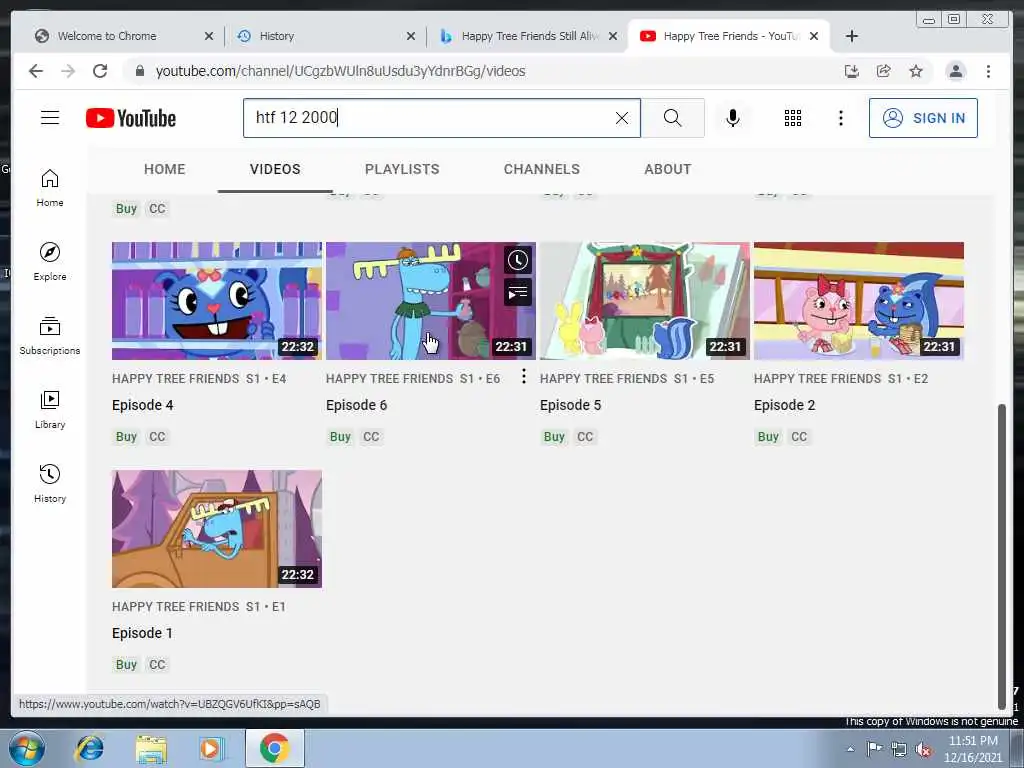Image resolution: width=1024 pixels, height=768 pixels.
Task: Reload the page with the refresh icon
Action: [100, 71]
